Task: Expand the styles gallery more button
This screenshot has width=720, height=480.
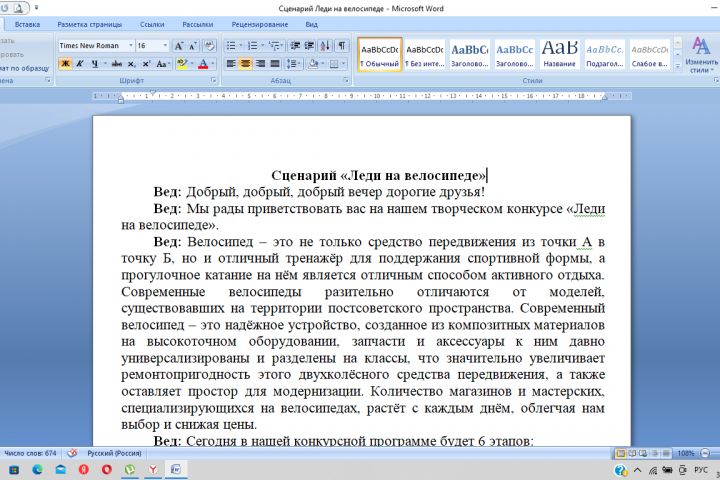Action: 678,66
